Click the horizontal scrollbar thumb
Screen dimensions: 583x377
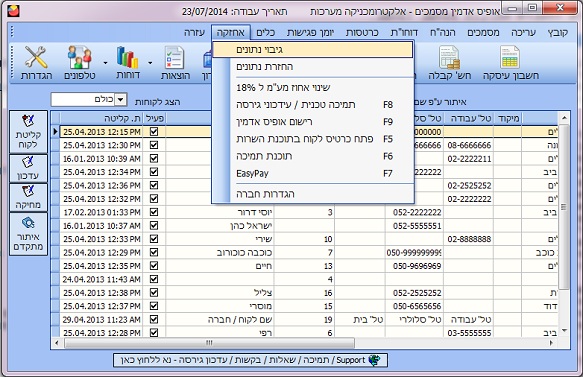click(209, 343)
